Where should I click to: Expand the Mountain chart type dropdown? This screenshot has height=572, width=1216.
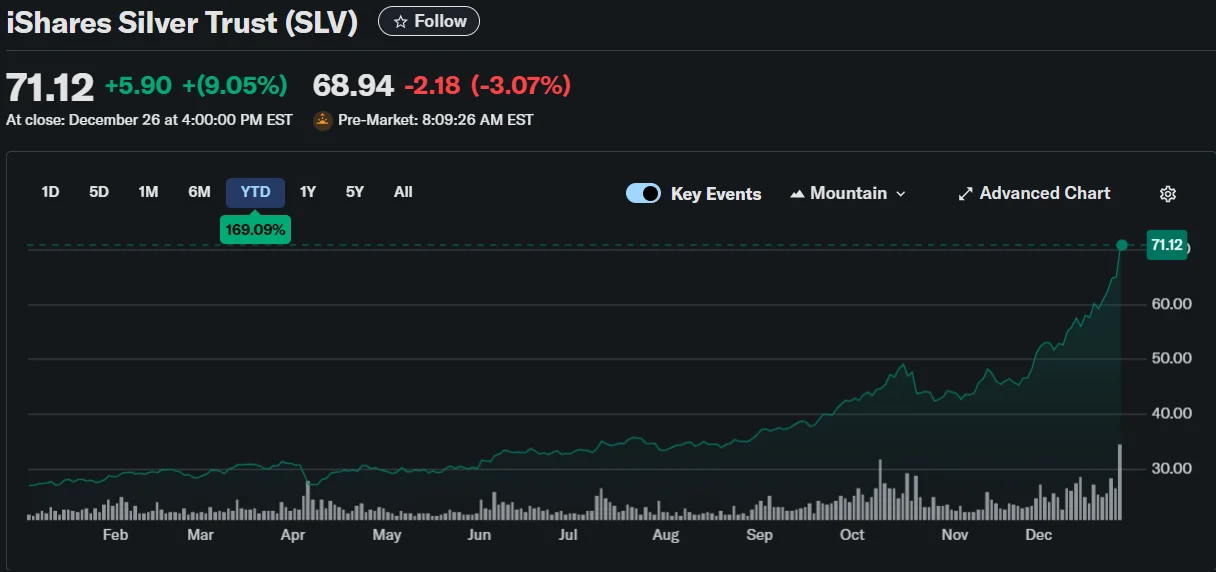848,194
